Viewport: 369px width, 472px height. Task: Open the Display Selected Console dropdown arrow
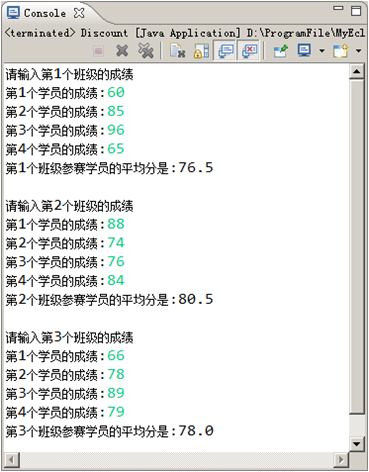point(322,51)
